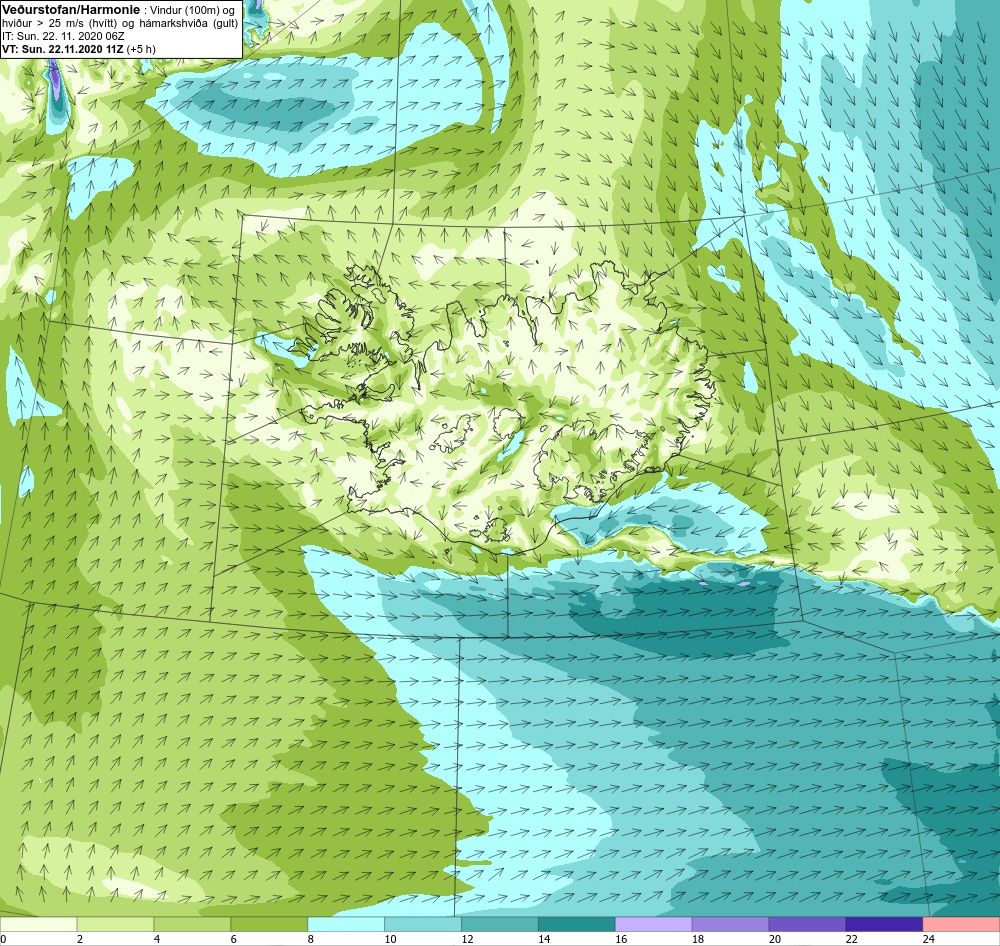Click the legend label '24'
Viewport: 1000px width, 946px height.
point(929,939)
